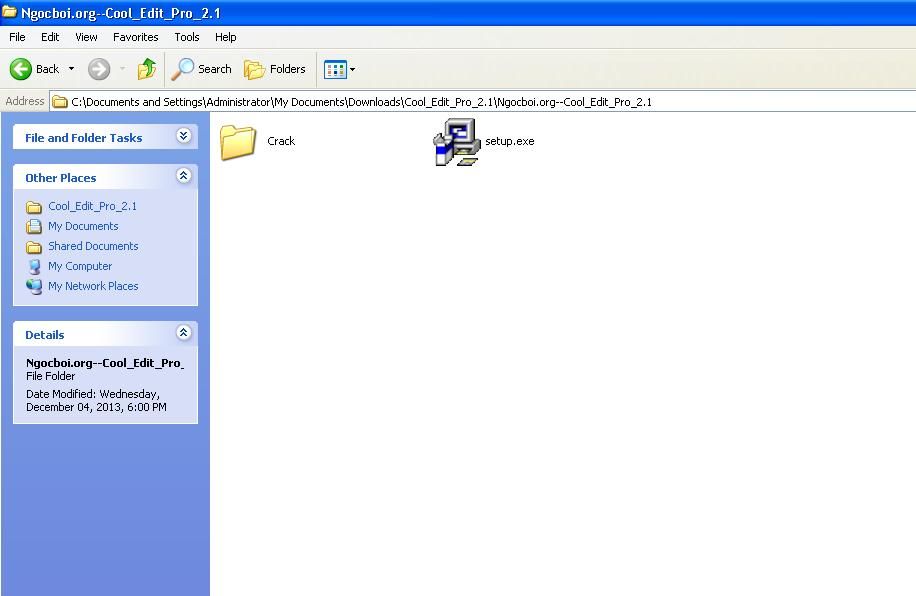Open the Back history dropdown arrow
The image size is (916, 596).
coord(71,69)
